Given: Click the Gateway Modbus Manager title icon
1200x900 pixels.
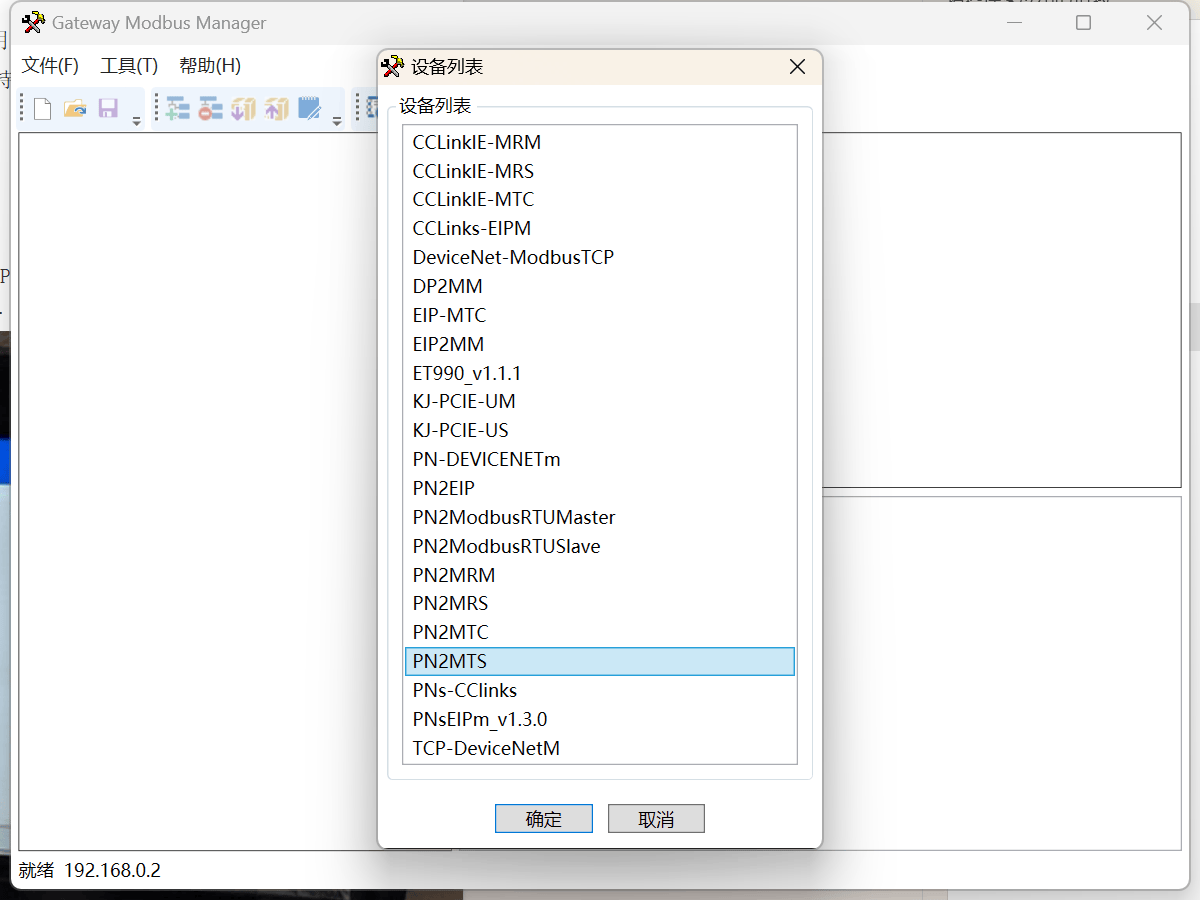Looking at the screenshot, I should pos(33,22).
